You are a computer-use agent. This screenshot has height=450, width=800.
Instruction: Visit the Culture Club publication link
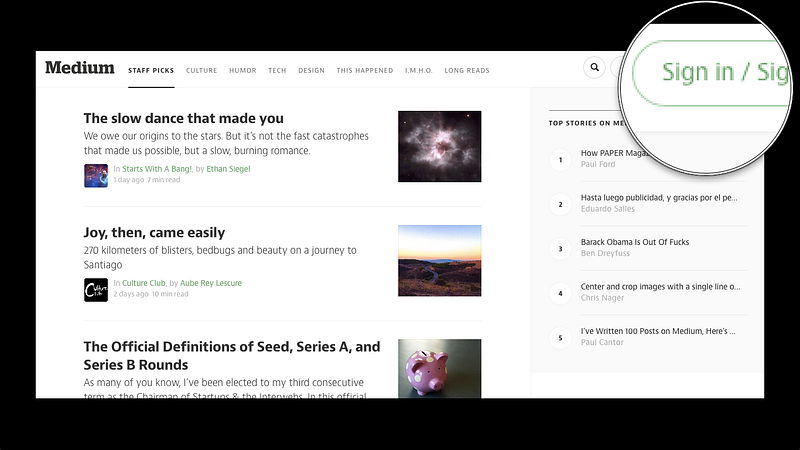click(x=144, y=283)
